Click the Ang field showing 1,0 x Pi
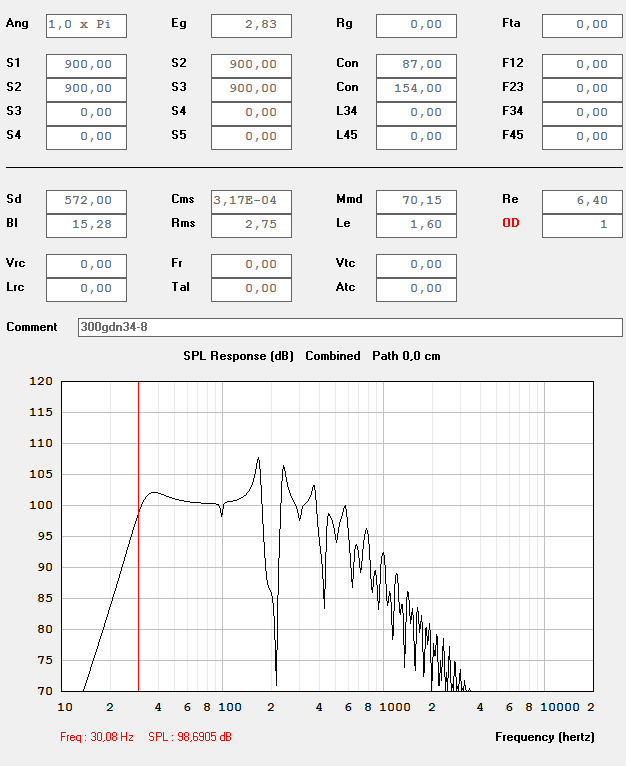The height and width of the screenshot is (766, 626). (x=86, y=26)
